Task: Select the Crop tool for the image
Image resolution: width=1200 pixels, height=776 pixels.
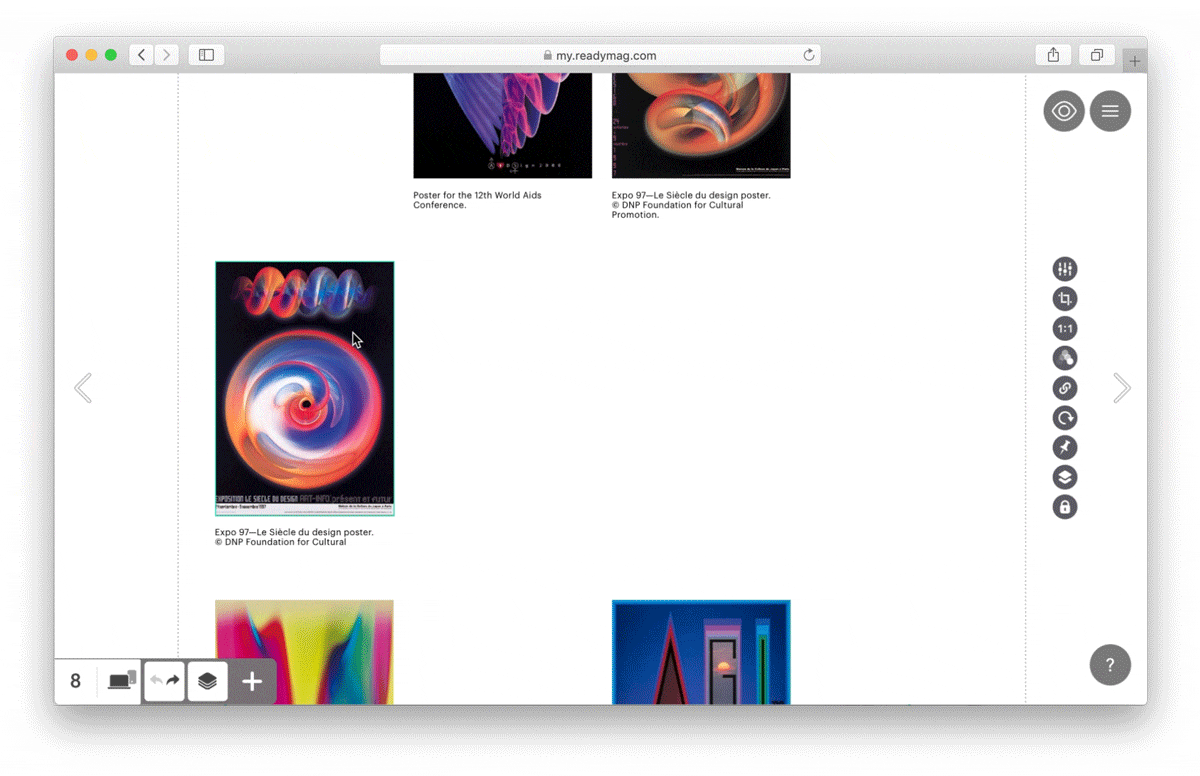Action: tap(1064, 298)
